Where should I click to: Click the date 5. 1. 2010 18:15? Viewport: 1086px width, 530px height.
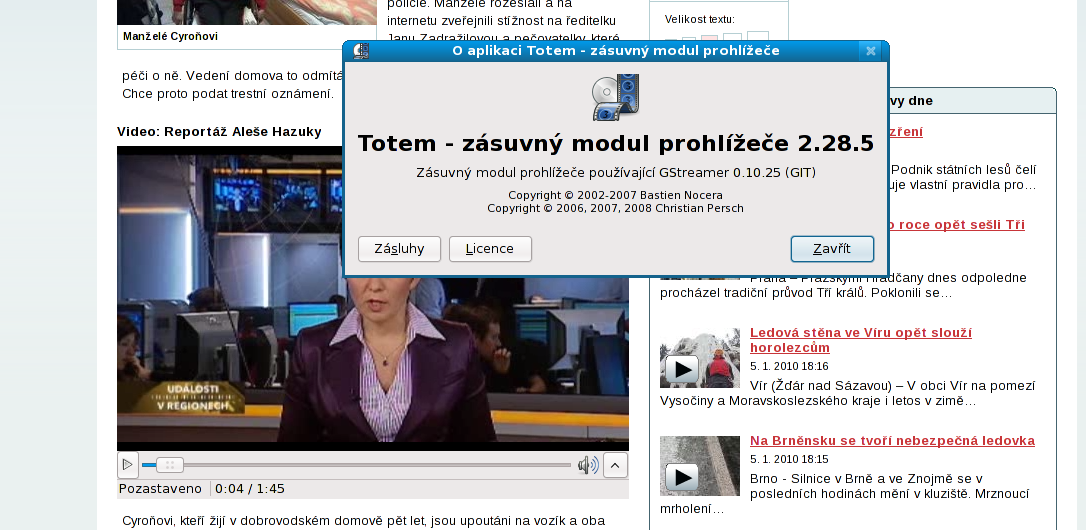click(x=789, y=459)
